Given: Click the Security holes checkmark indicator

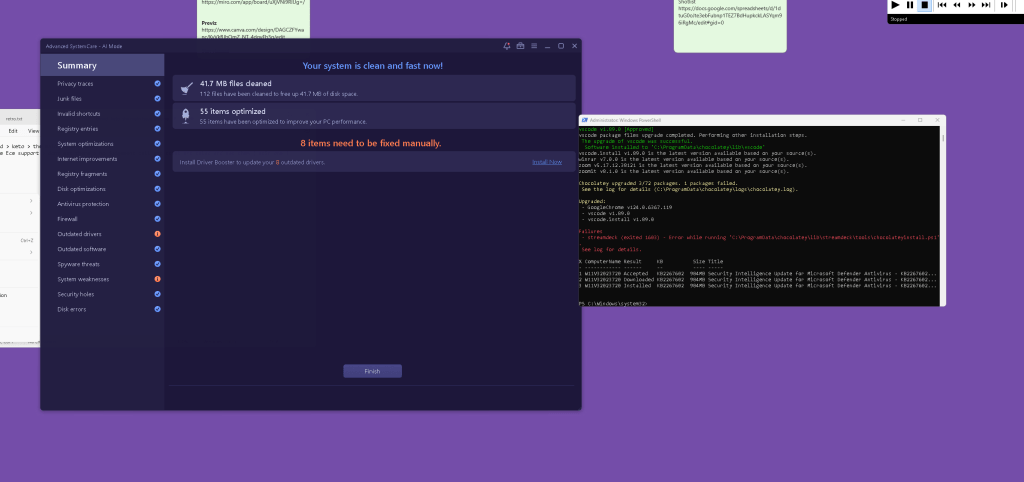Looking at the screenshot, I should (x=157, y=294).
